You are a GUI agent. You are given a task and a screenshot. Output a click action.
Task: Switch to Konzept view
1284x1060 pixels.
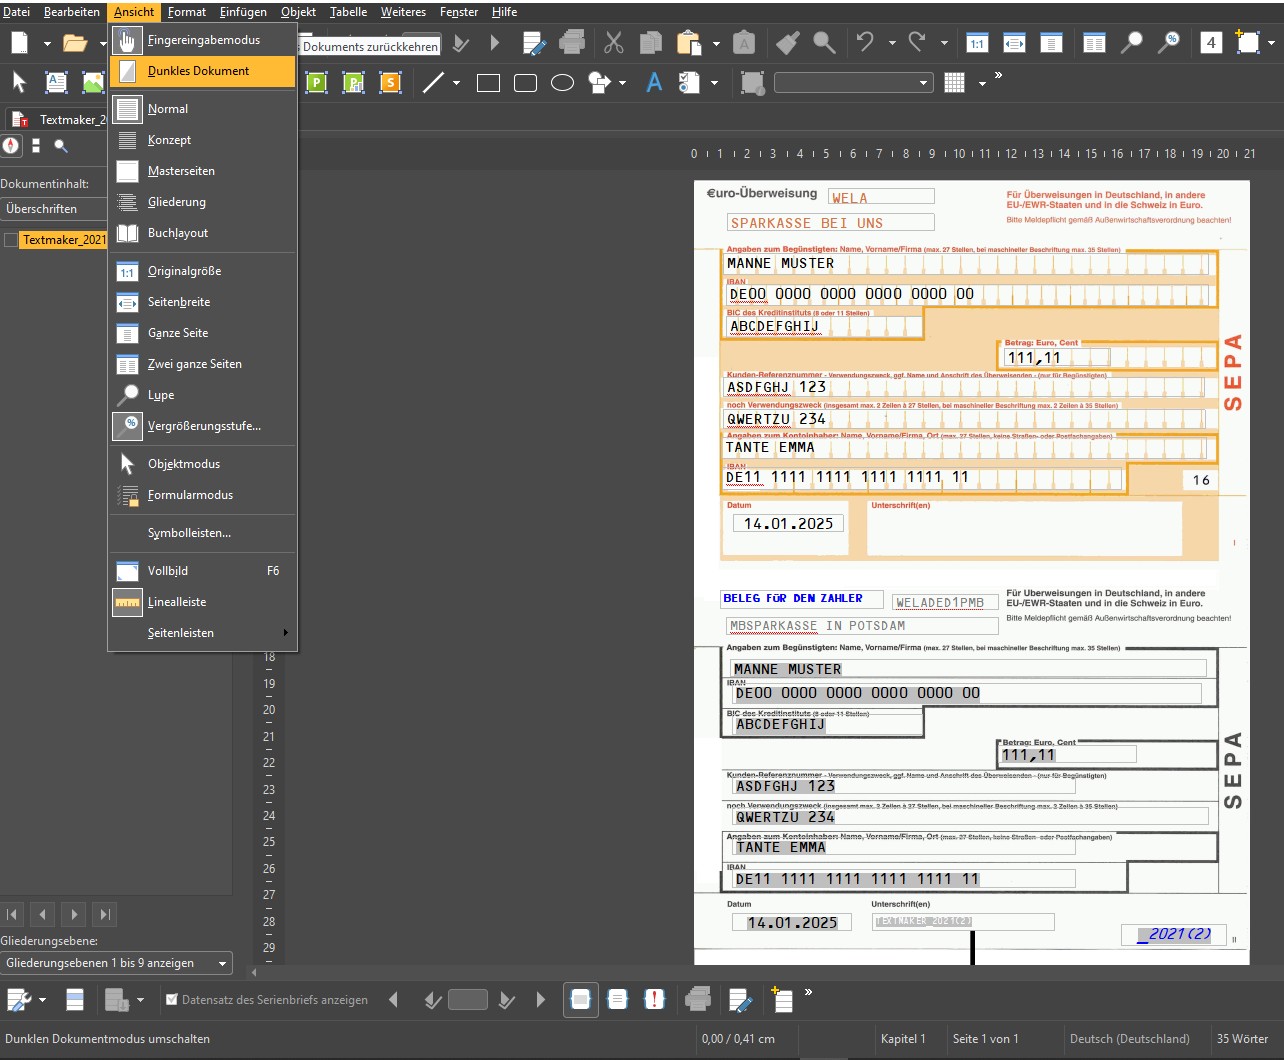(202, 140)
